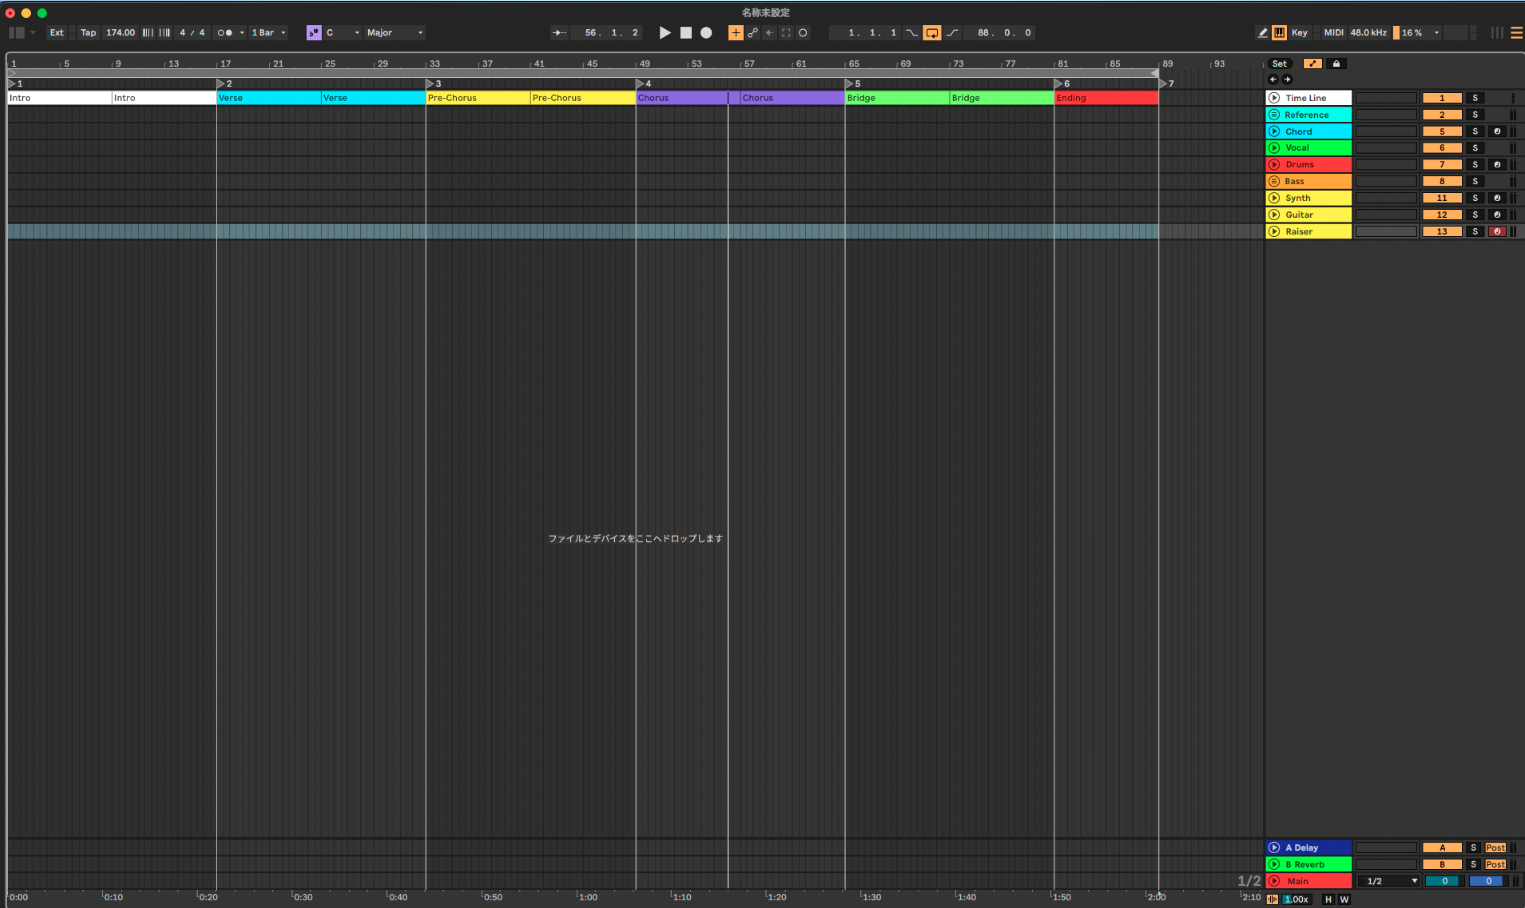Click the Stop button in the transport
Image resolution: width=1525 pixels, height=908 pixels.
pyautogui.click(x=686, y=33)
